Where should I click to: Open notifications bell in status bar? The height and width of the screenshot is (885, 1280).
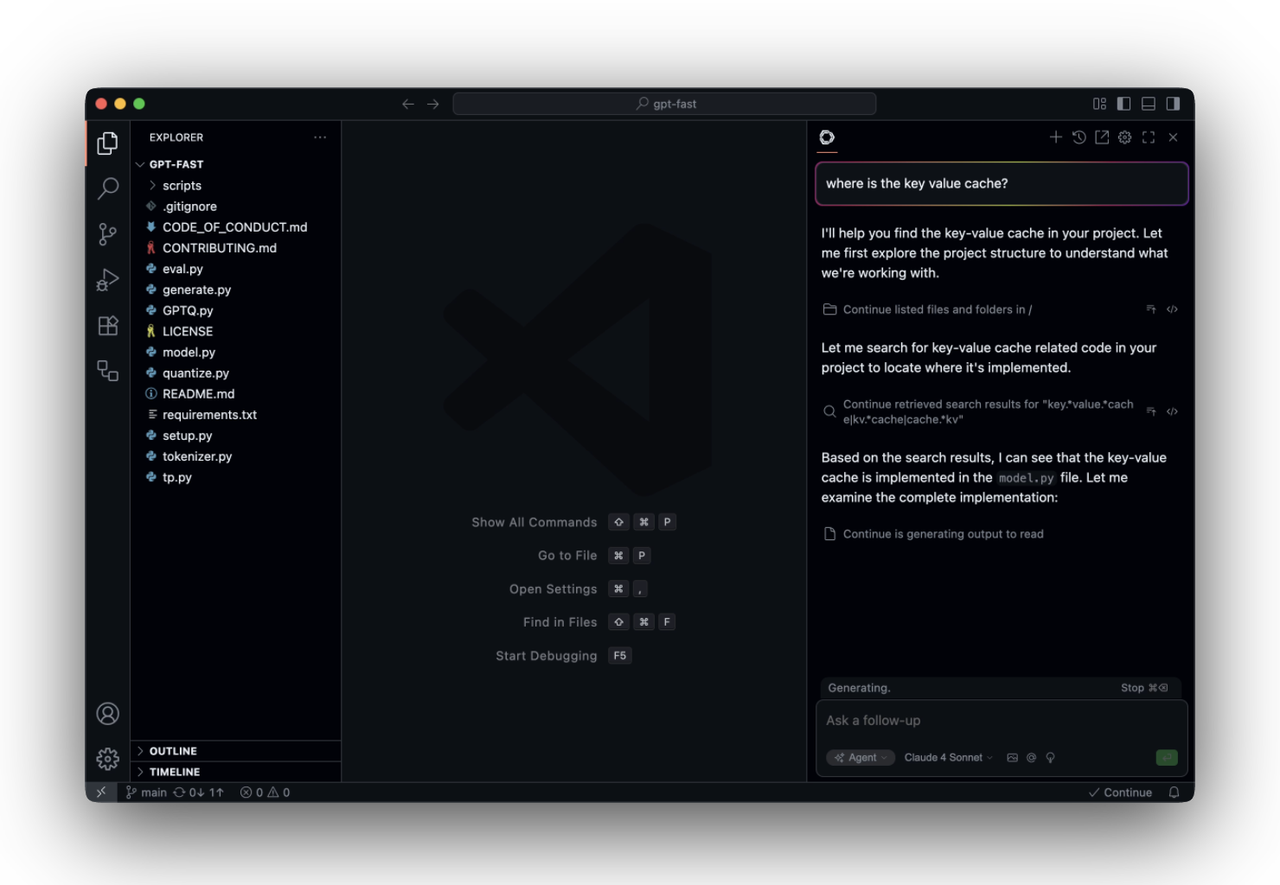[1174, 792]
